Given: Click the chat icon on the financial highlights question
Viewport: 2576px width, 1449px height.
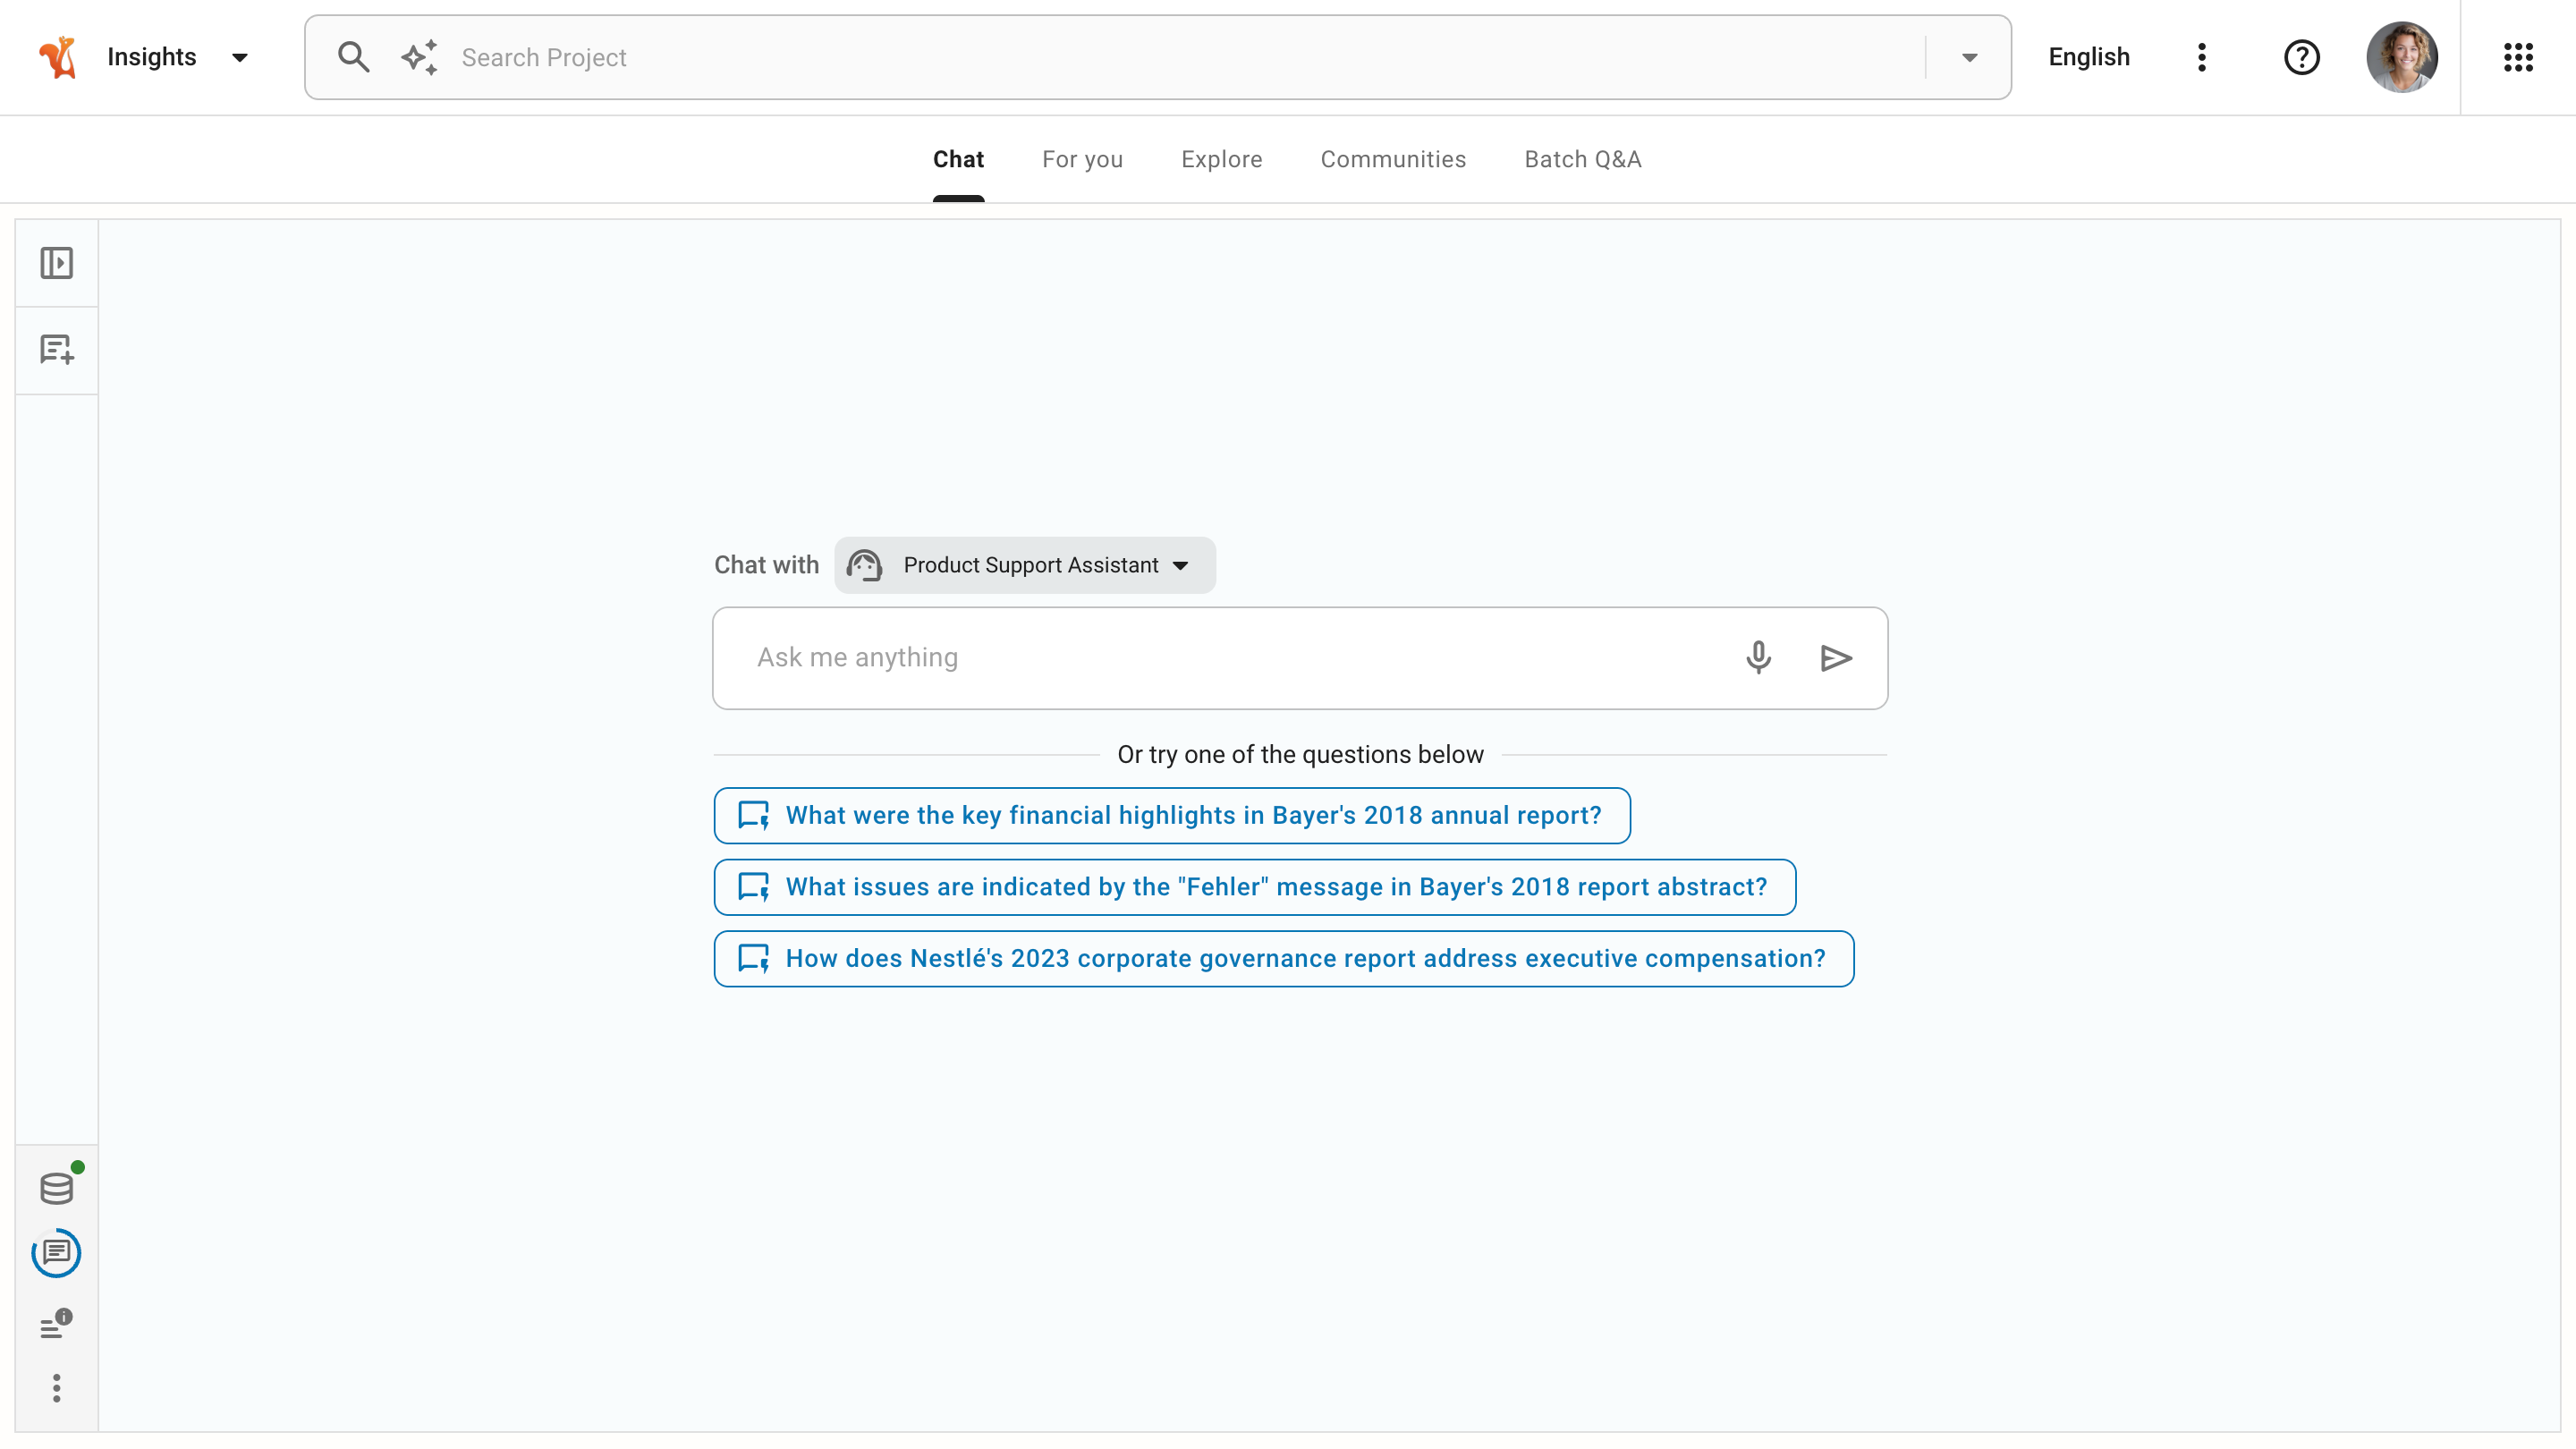Looking at the screenshot, I should pos(753,815).
